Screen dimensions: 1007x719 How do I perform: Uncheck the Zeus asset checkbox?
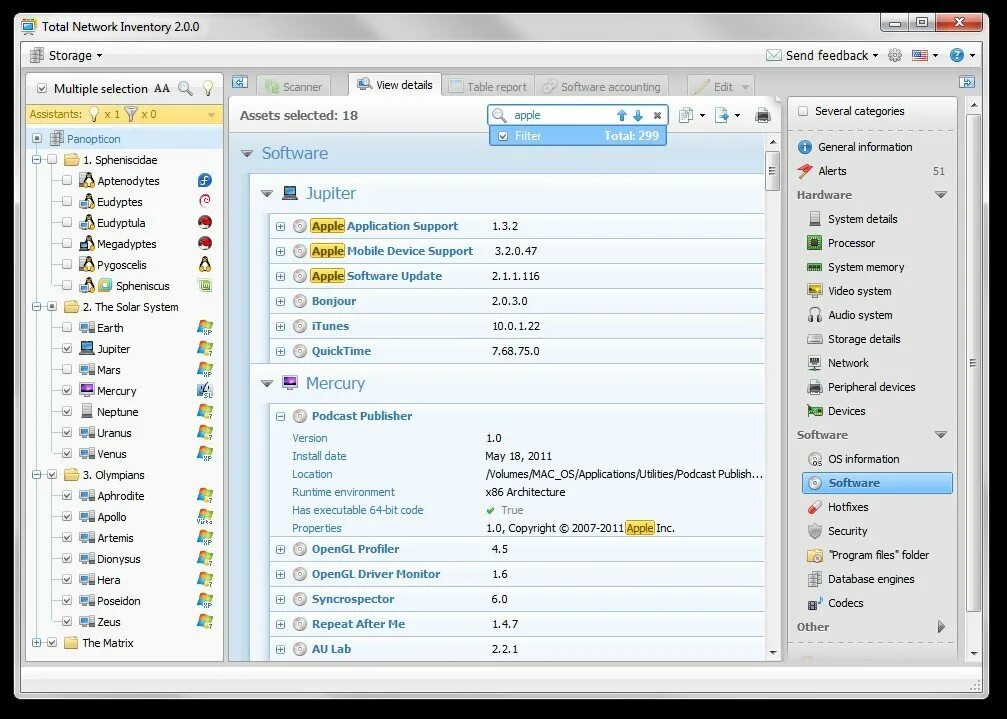(x=67, y=621)
